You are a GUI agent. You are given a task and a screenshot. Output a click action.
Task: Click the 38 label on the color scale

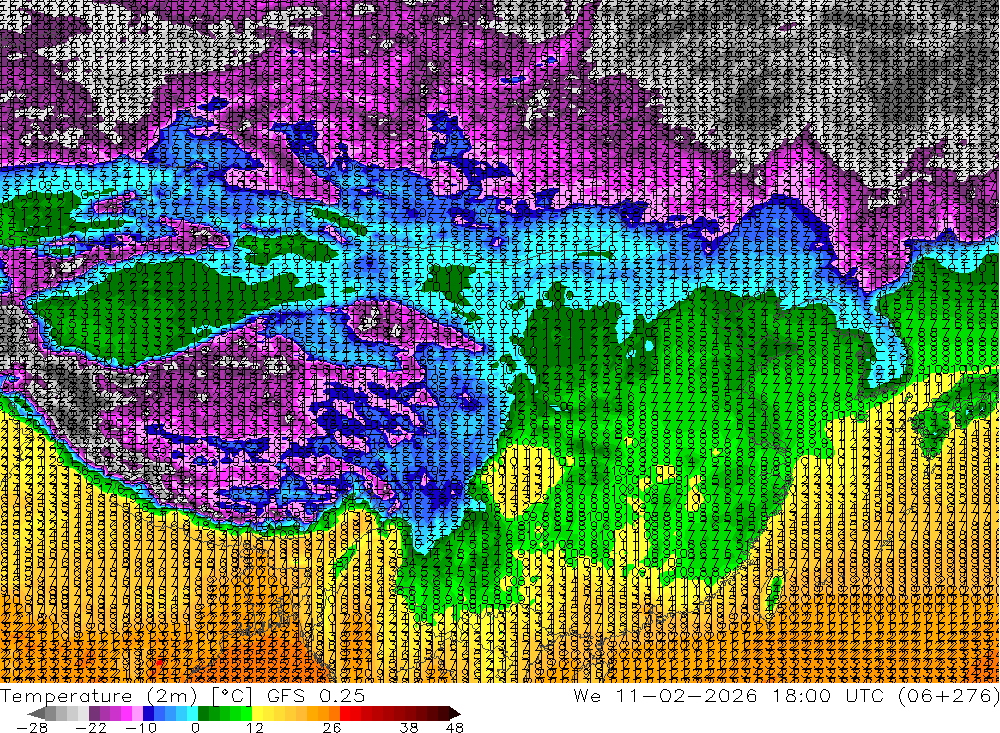tap(408, 727)
